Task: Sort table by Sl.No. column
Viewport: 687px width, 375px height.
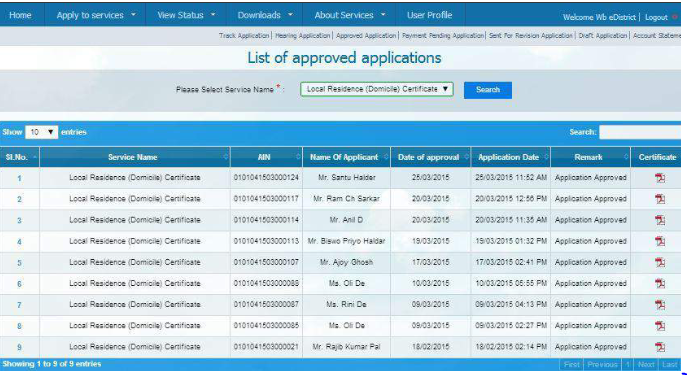Action: [x=20, y=157]
